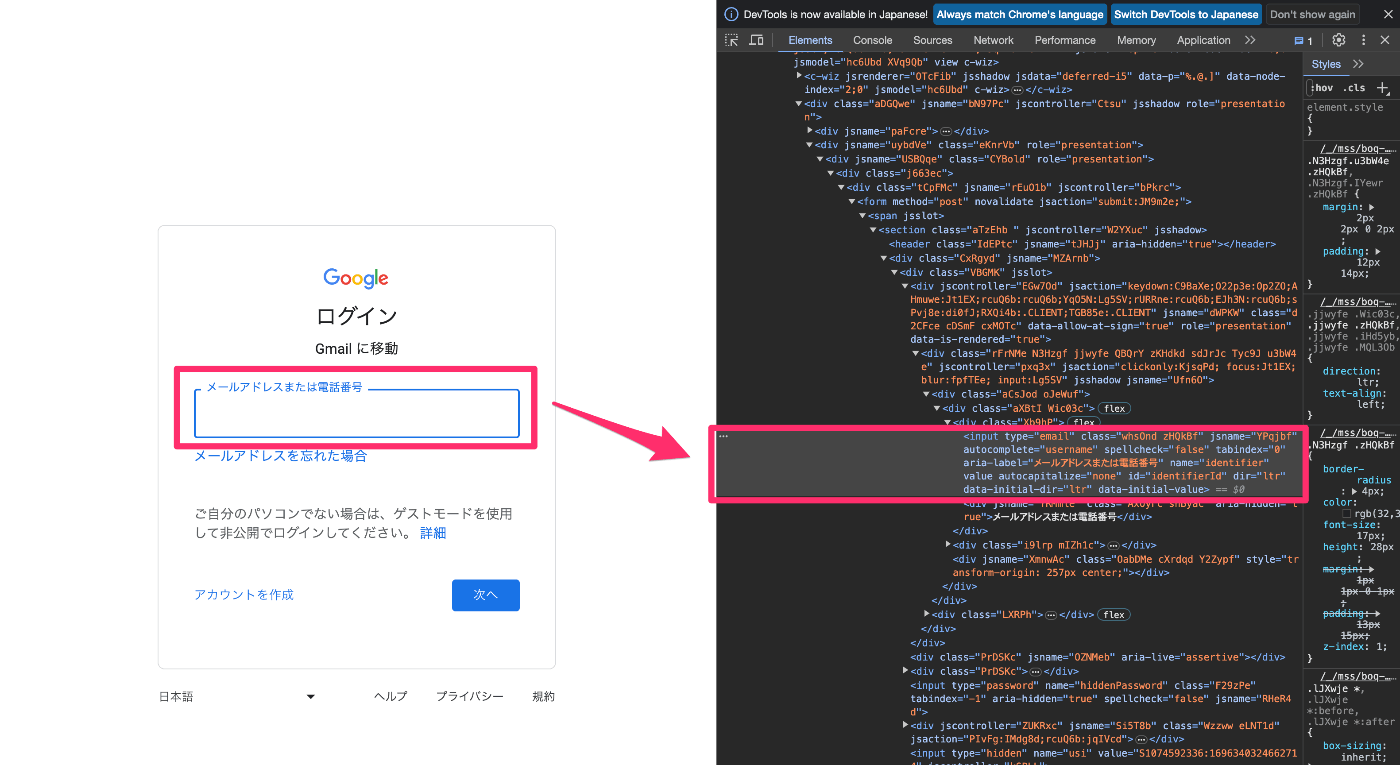Show more DevTools tabs chevron
This screenshot has width=1400, height=765.
pos(1250,40)
